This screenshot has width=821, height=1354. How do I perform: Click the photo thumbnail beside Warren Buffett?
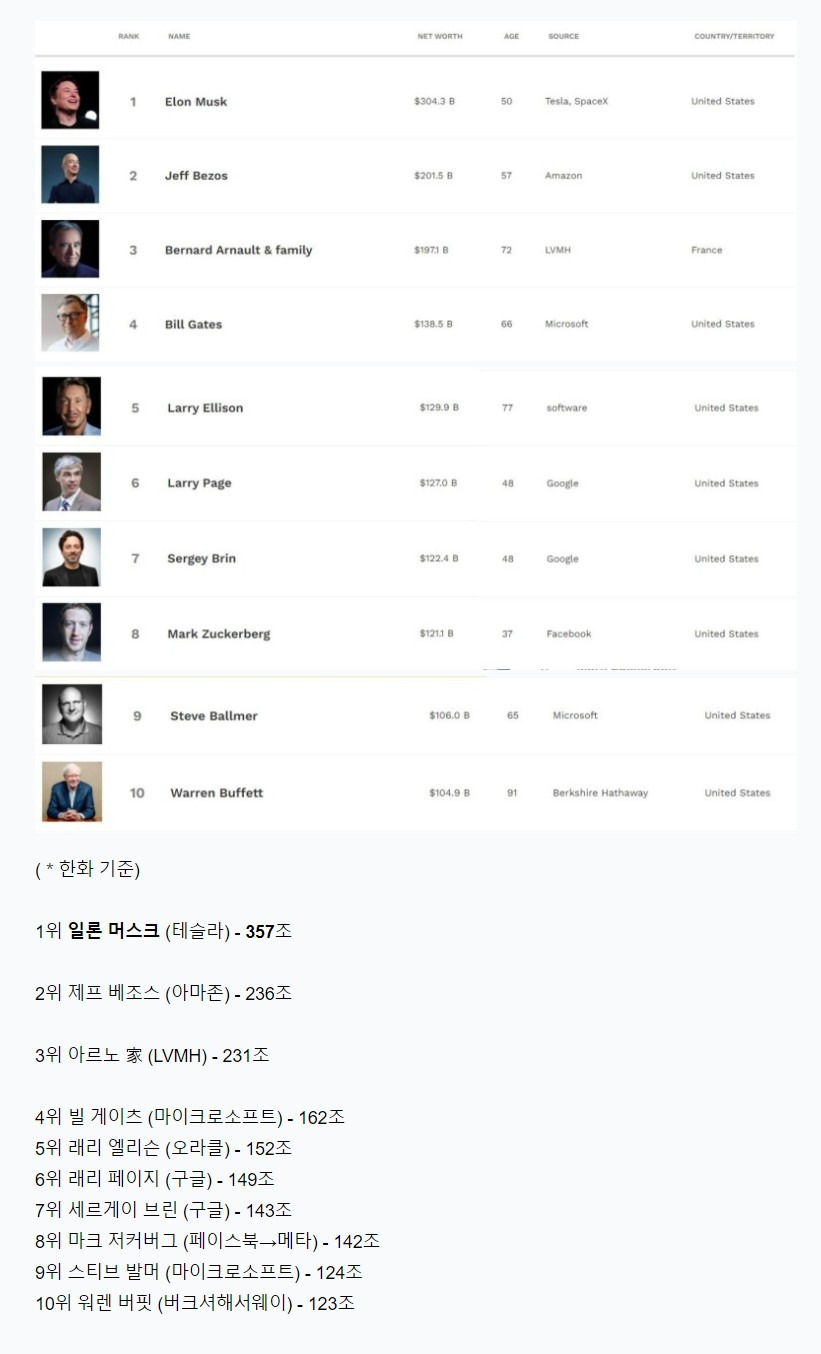[72, 792]
